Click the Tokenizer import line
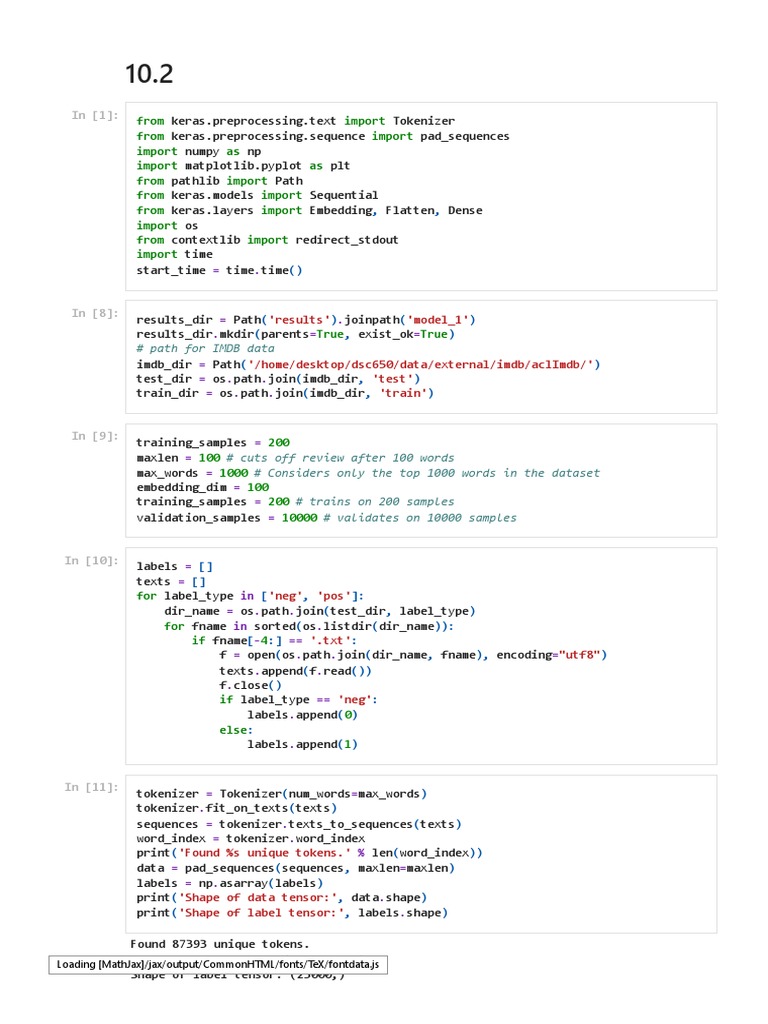The width and height of the screenshot is (768, 1024). (x=295, y=121)
